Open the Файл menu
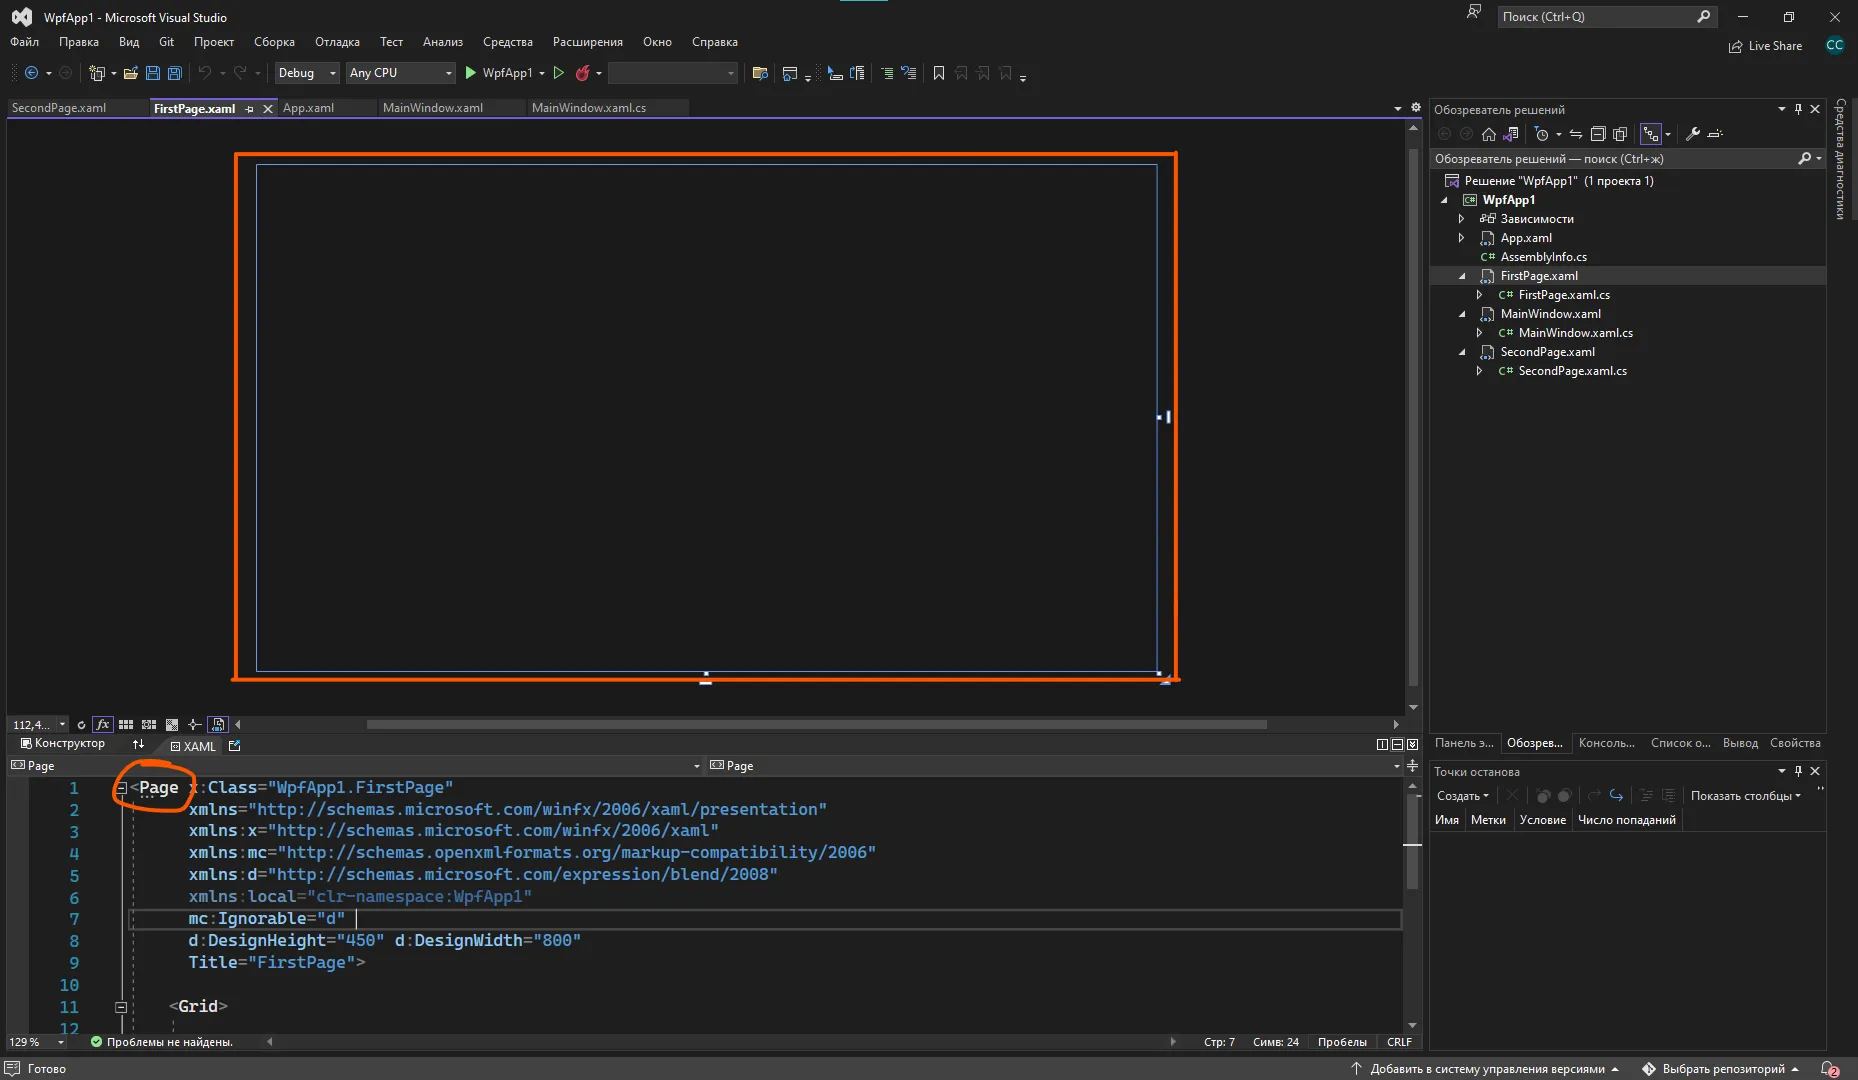The width and height of the screenshot is (1858, 1080). [25, 42]
